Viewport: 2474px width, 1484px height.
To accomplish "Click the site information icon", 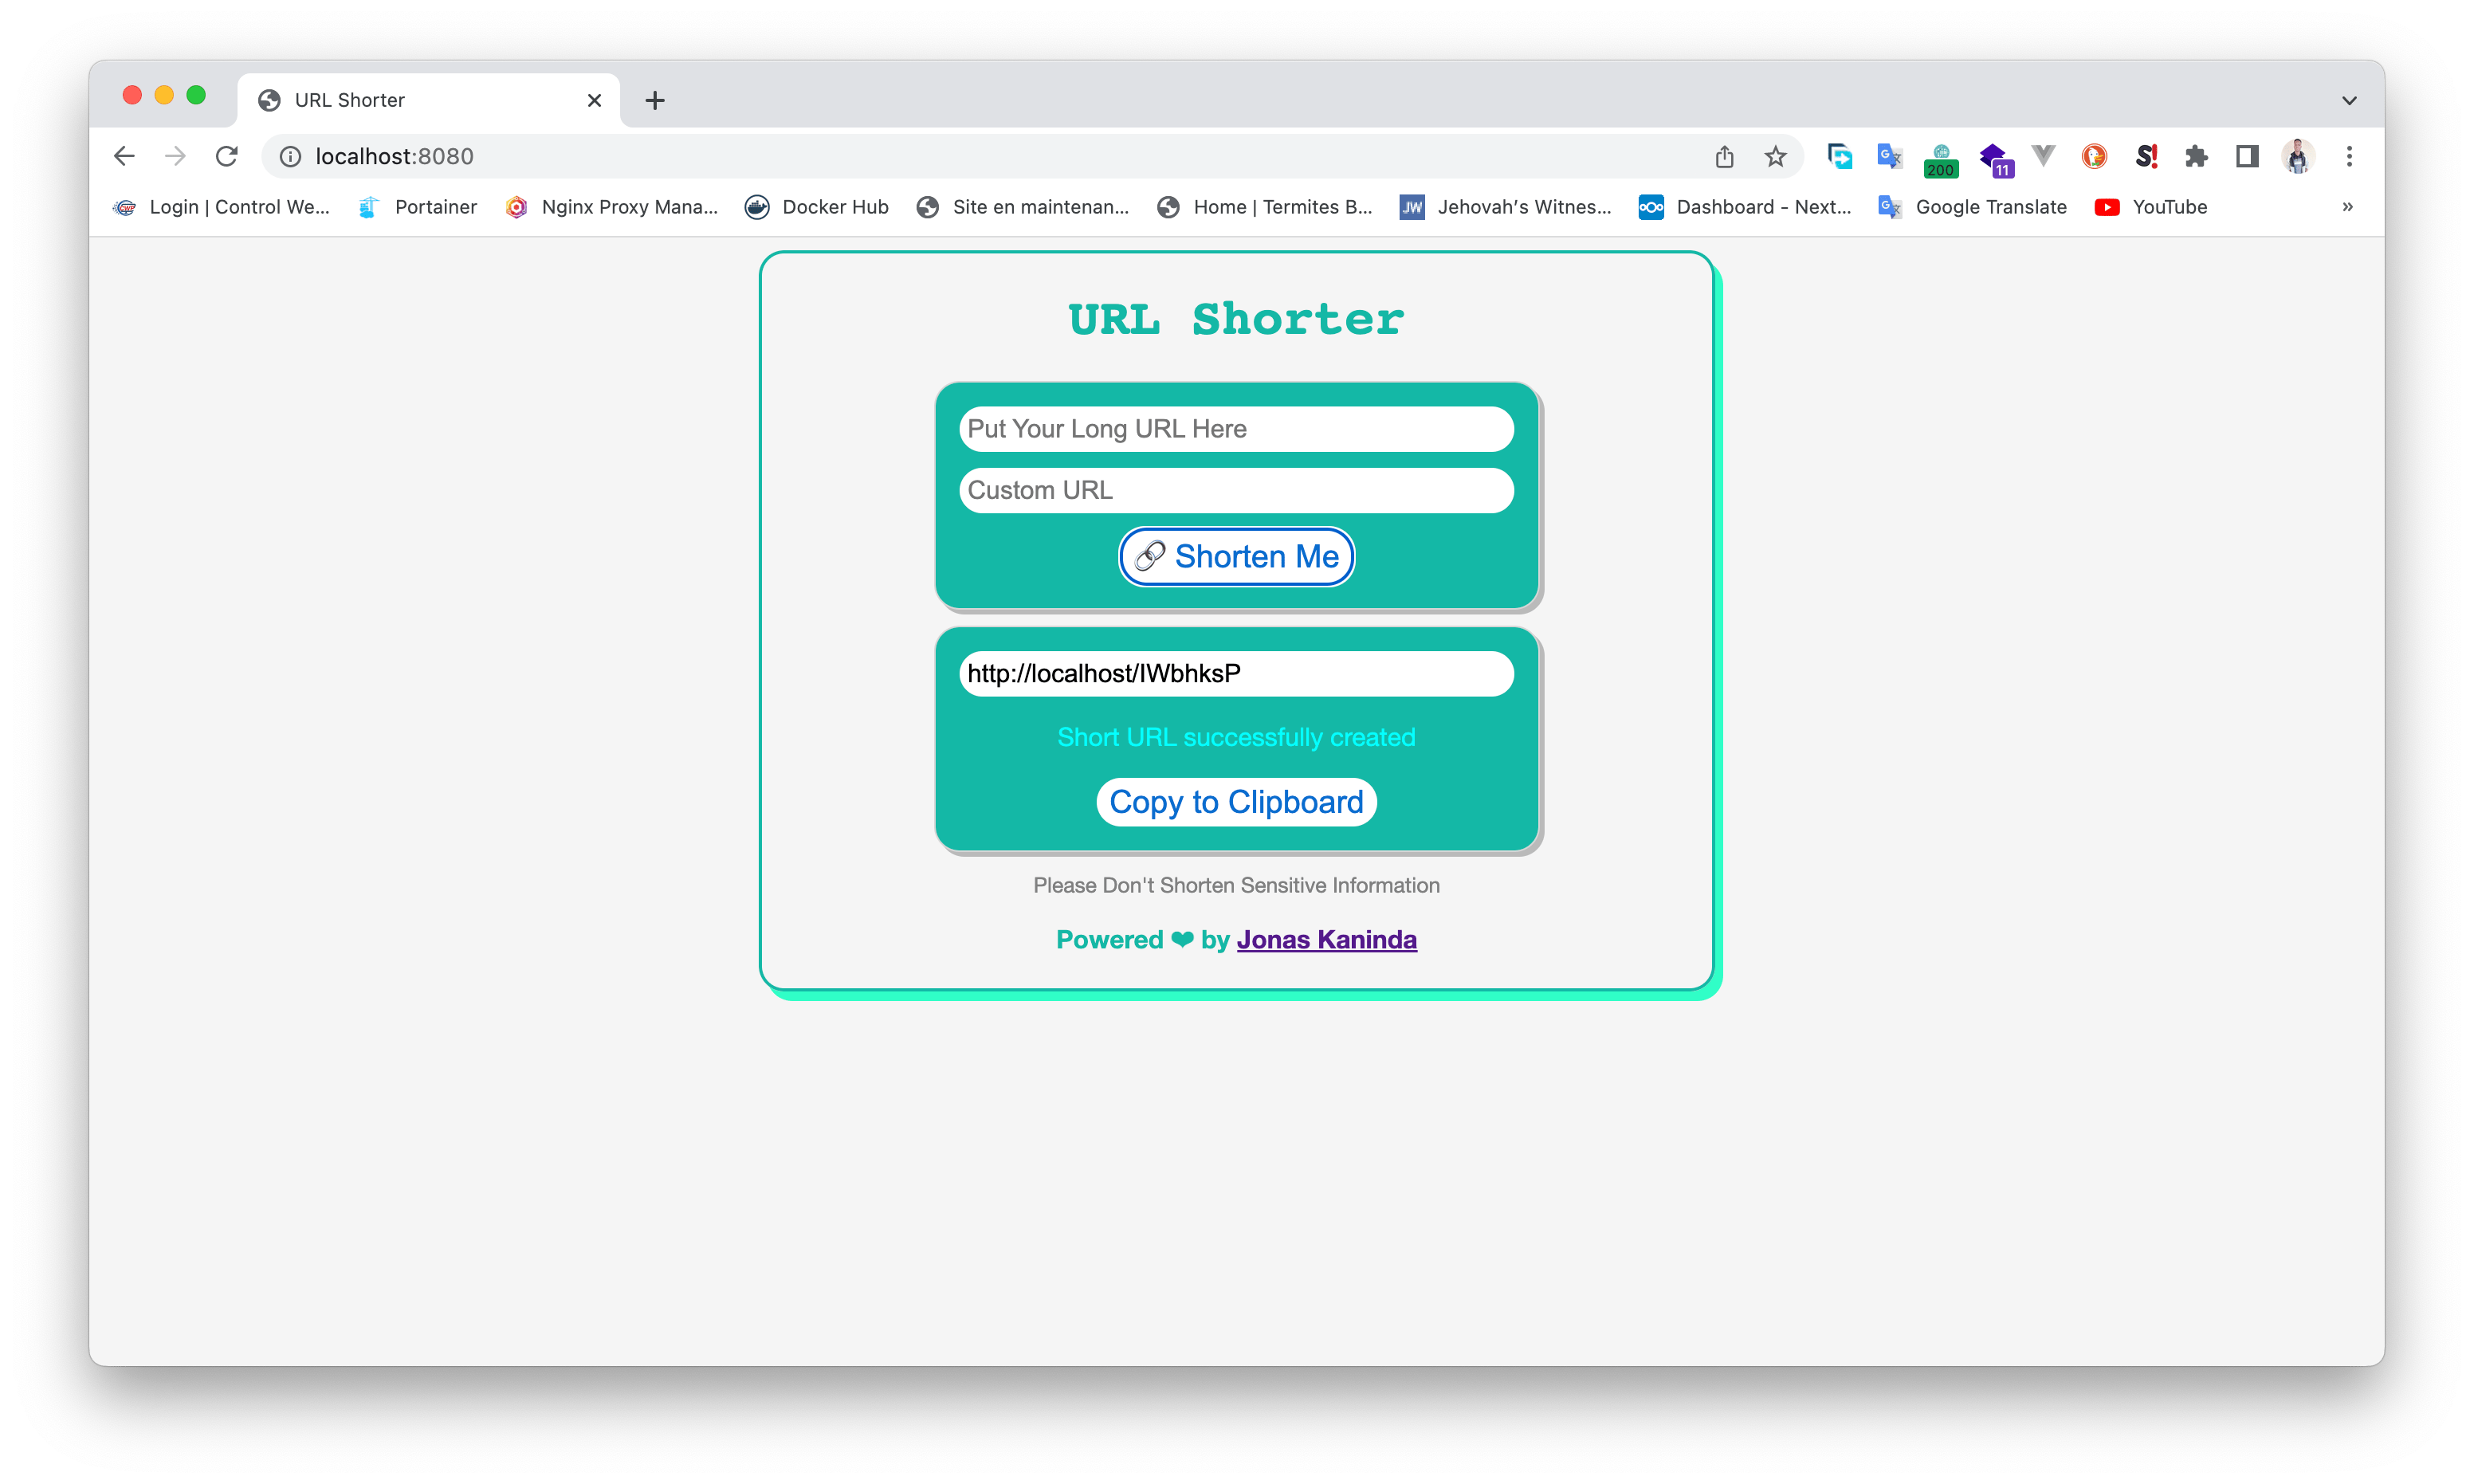I will click(x=290, y=156).
